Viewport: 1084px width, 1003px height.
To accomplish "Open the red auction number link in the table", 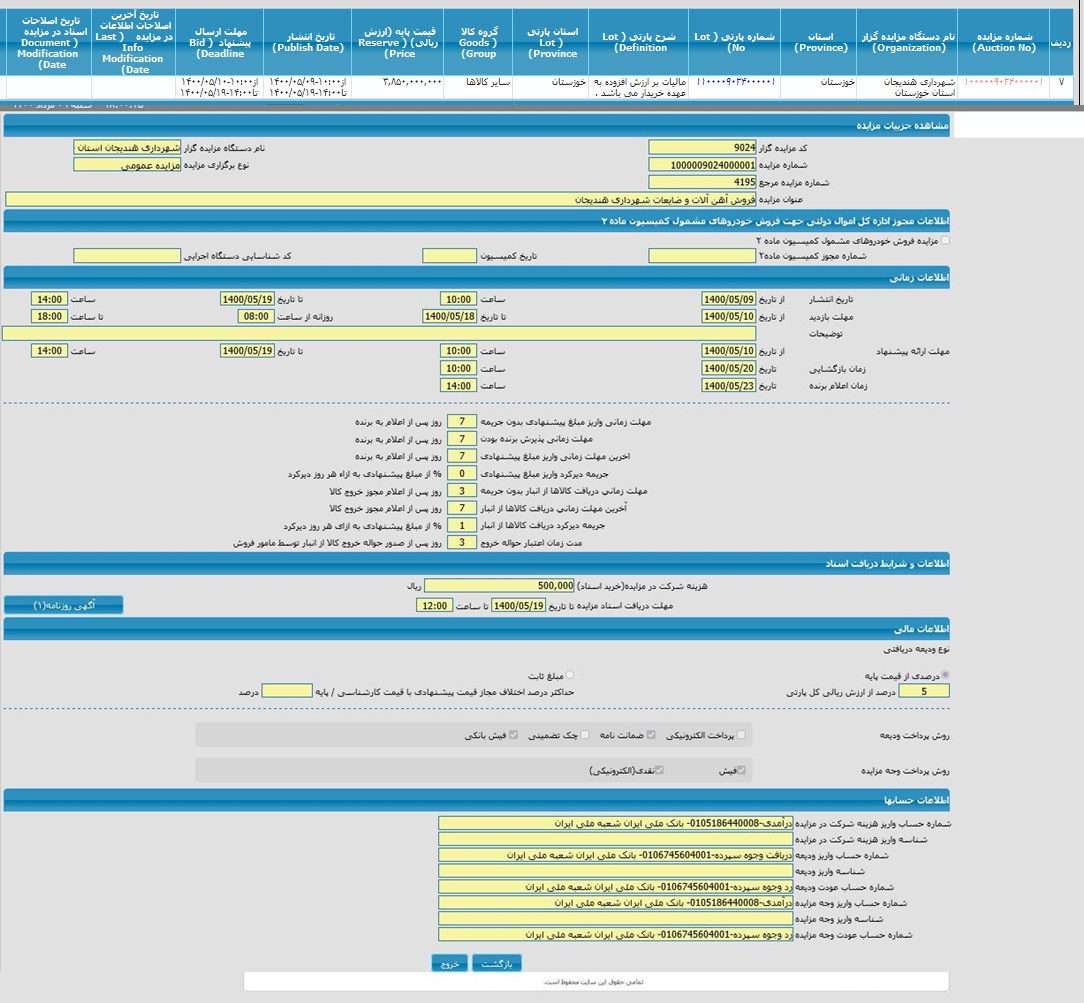I will click(1003, 80).
